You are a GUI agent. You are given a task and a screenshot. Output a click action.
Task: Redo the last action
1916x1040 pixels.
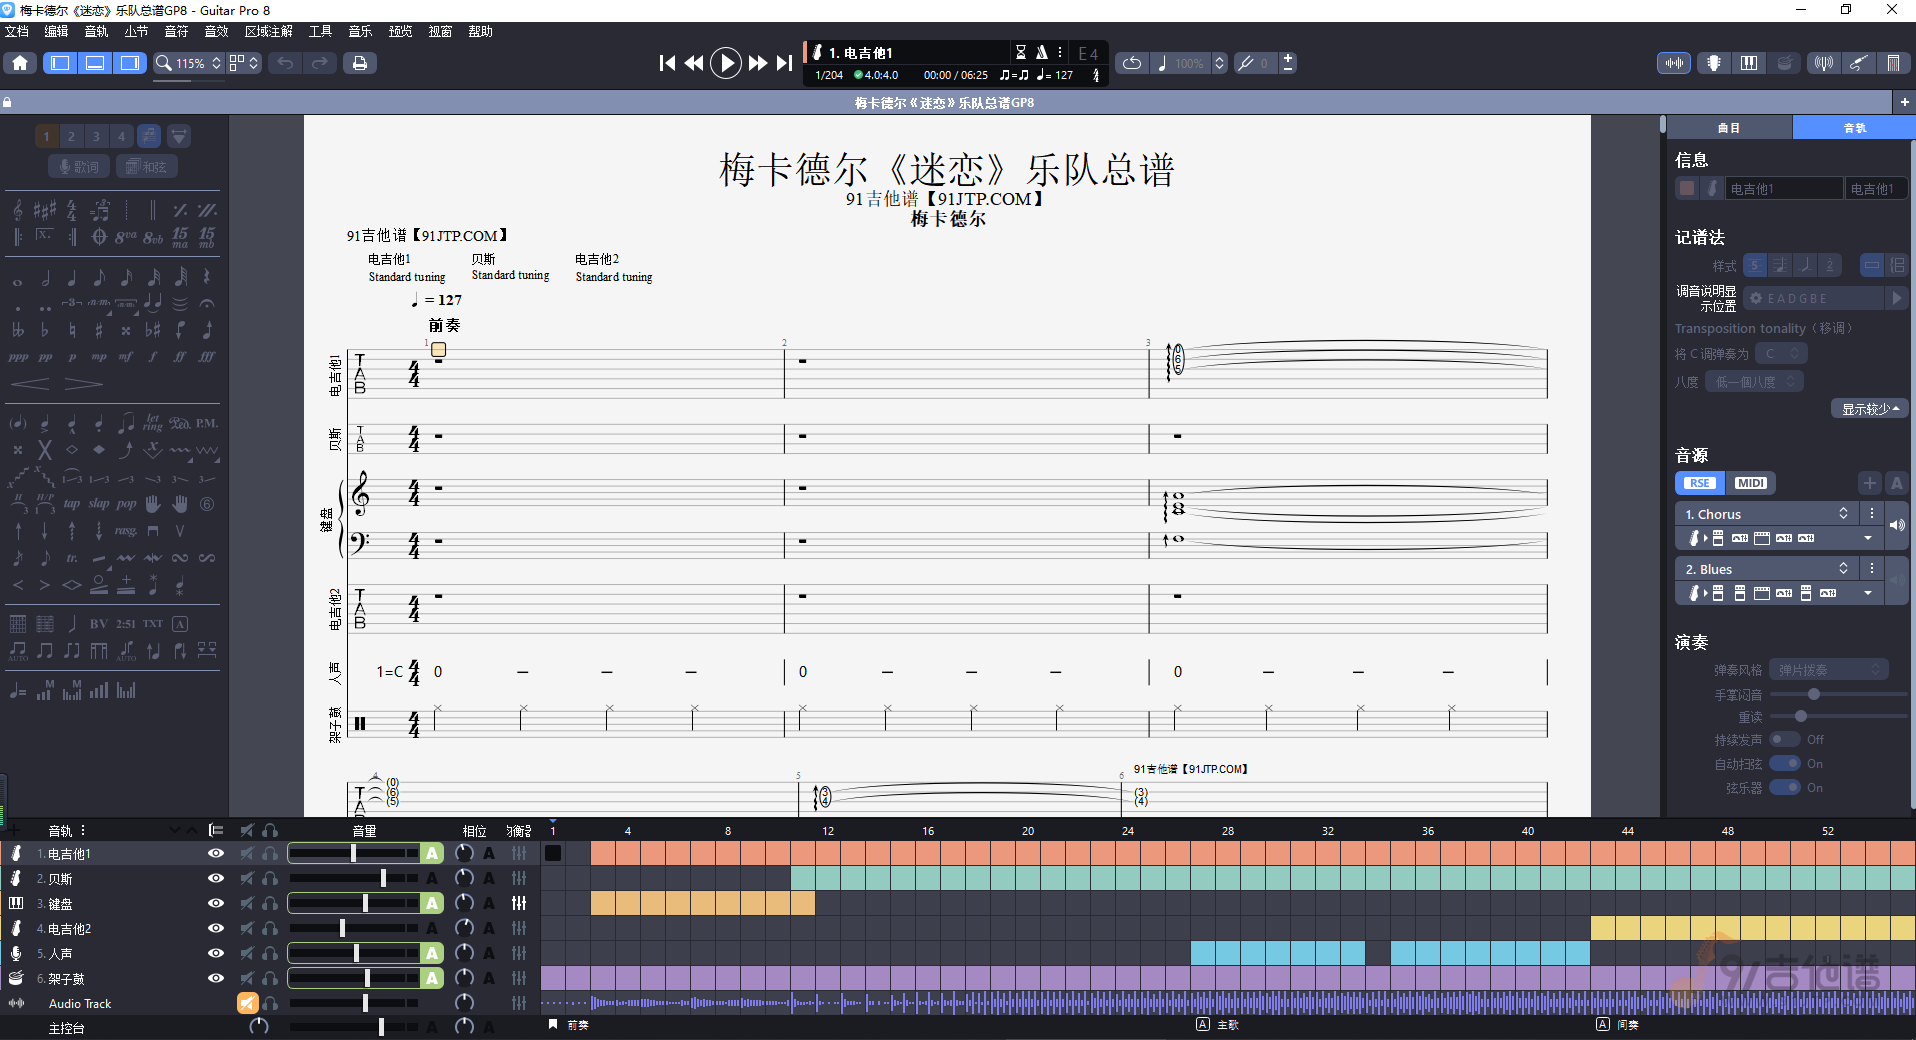click(x=320, y=63)
